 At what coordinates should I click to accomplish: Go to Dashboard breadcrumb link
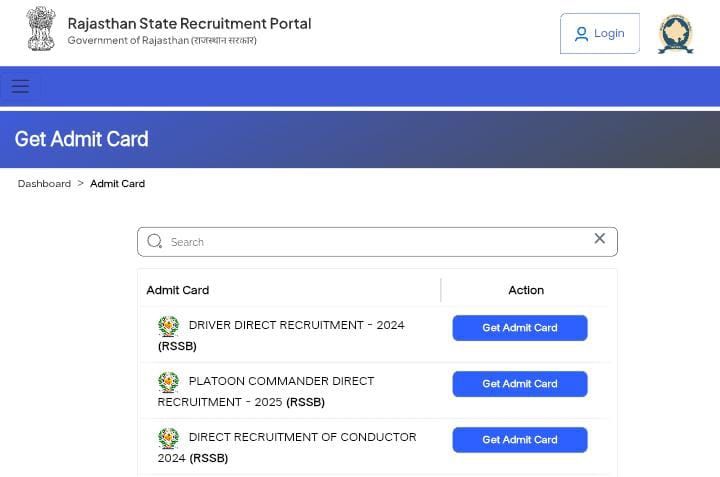(x=44, y=184)
